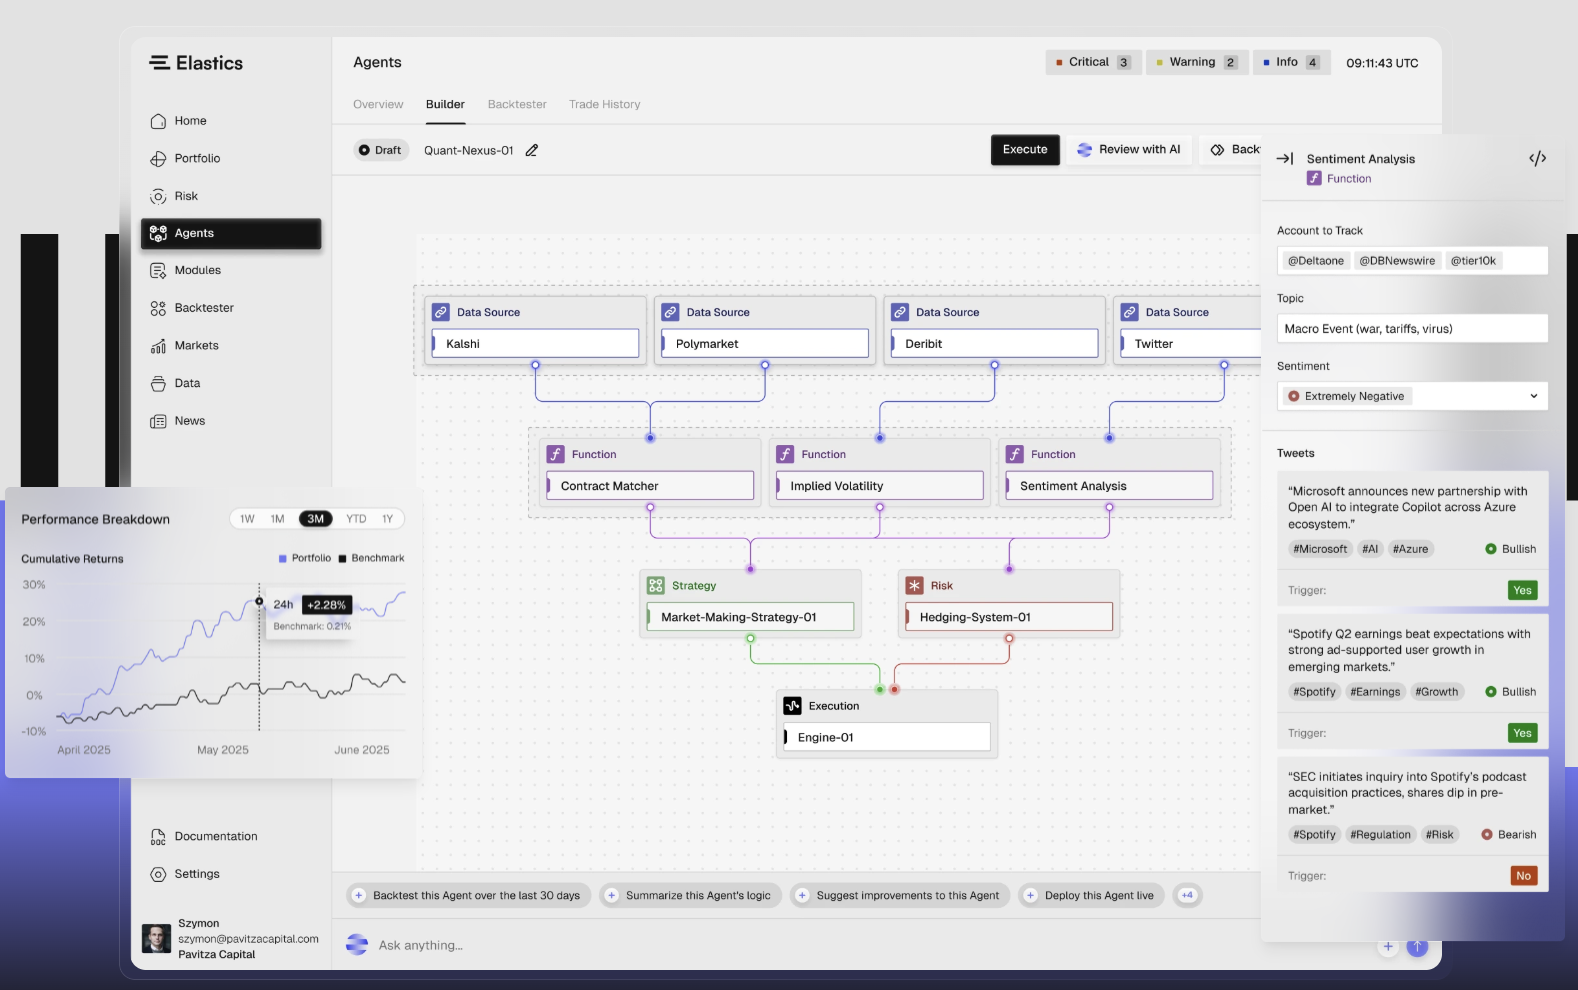
Task: Click the Ask anything input field
Action: point(700,946)
